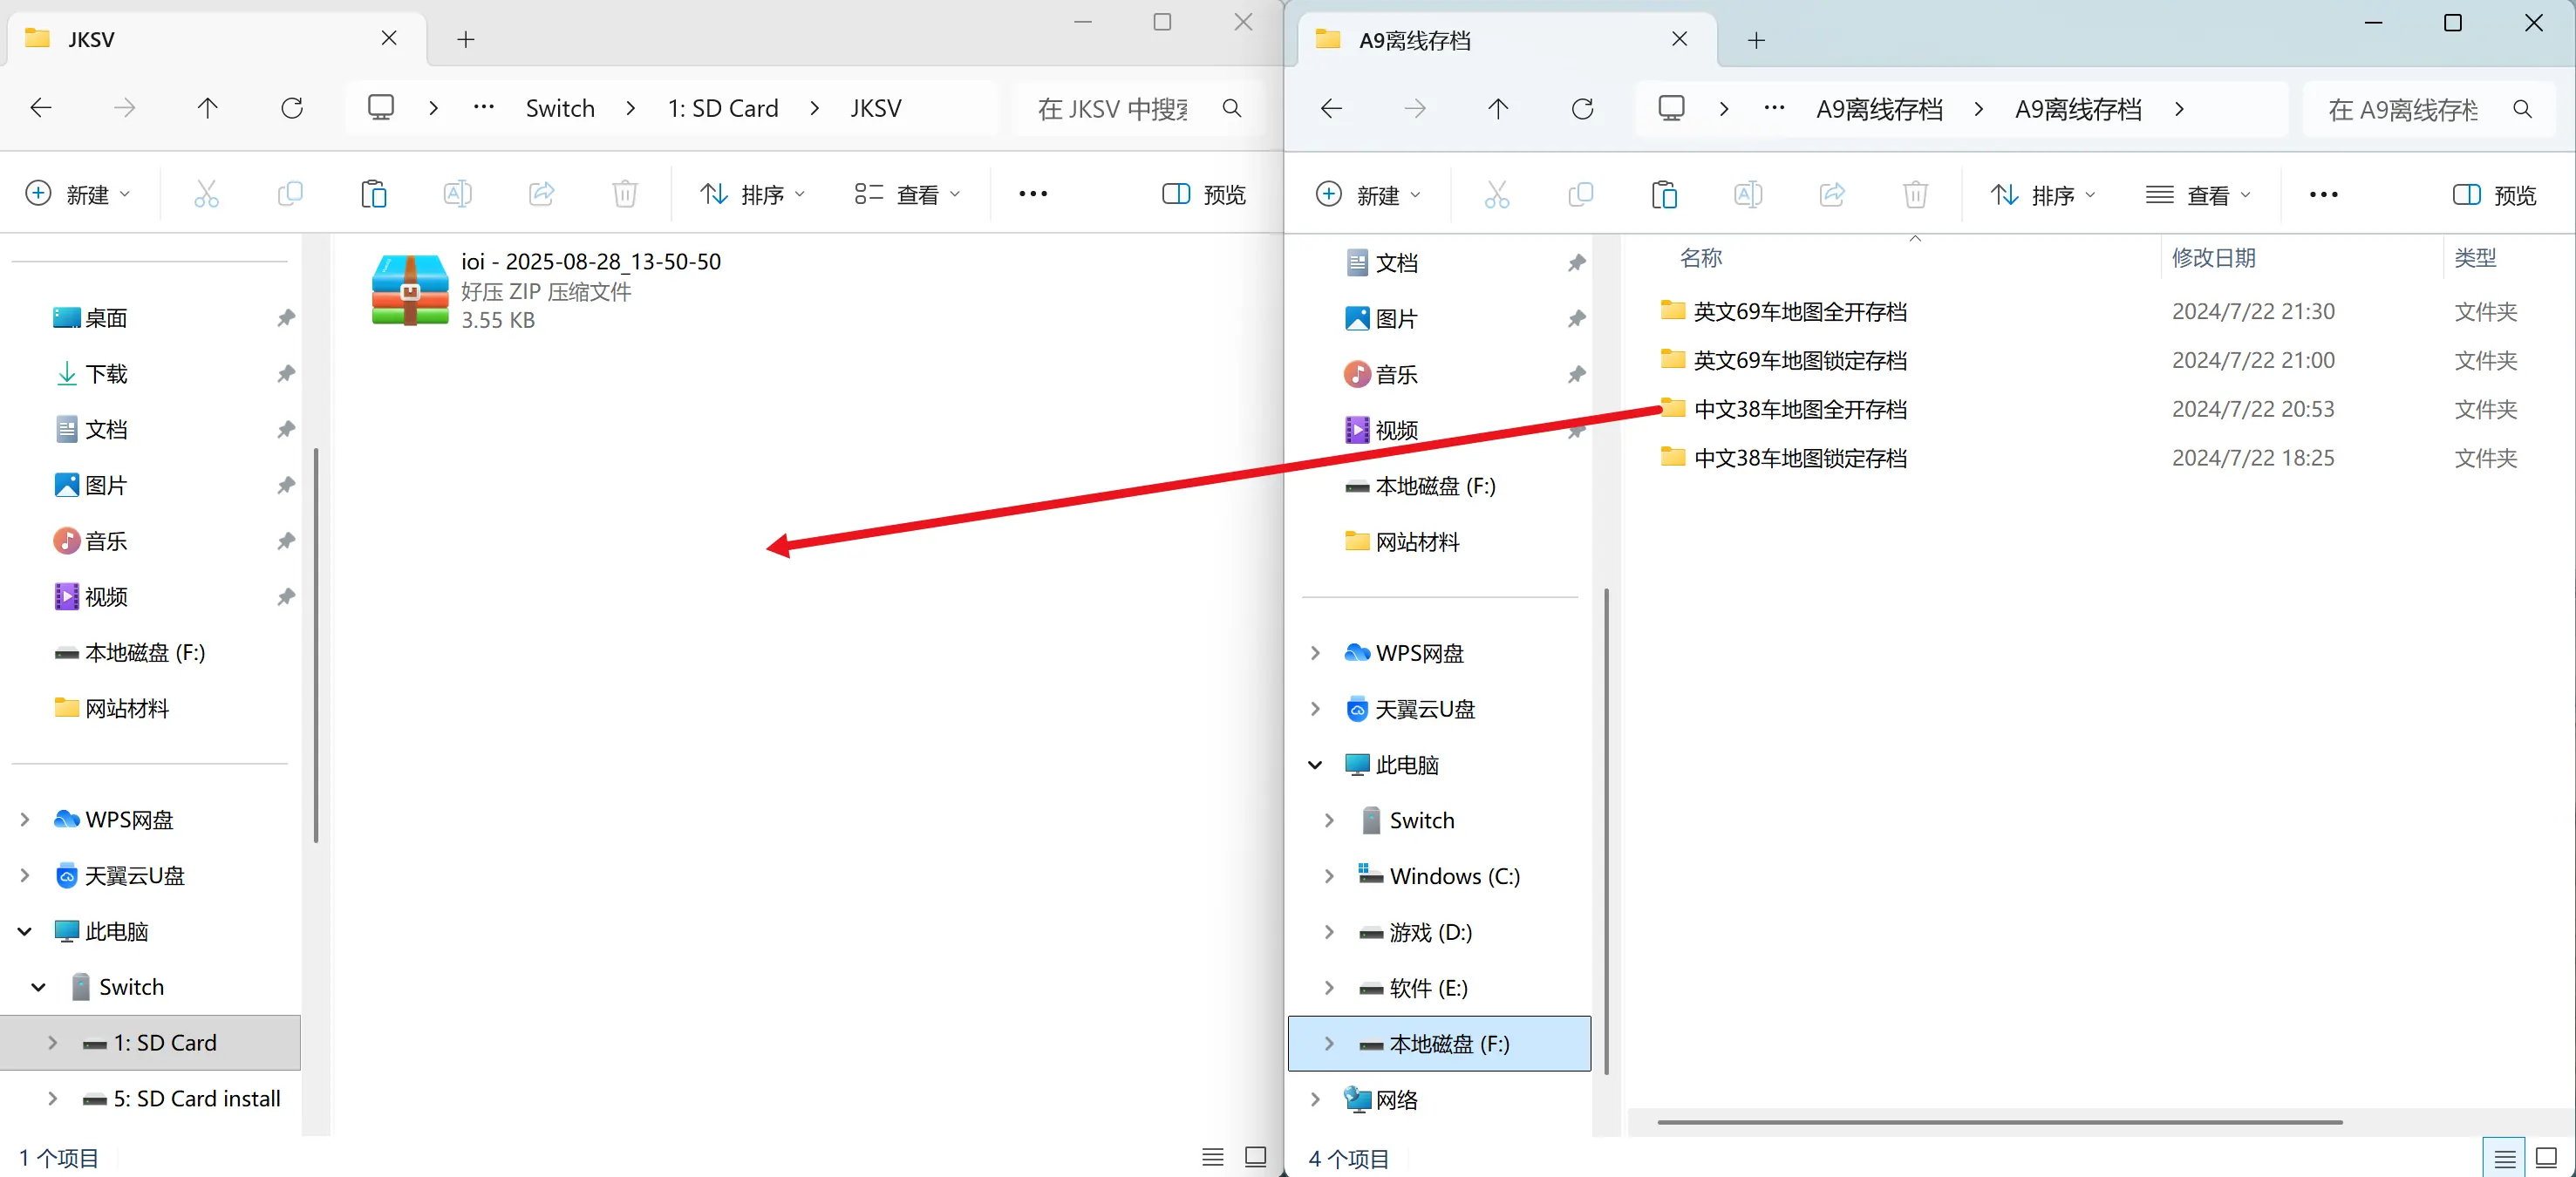
Task: Switch JKSV window to large thumbnails layout
Action: point(1256,1157)
